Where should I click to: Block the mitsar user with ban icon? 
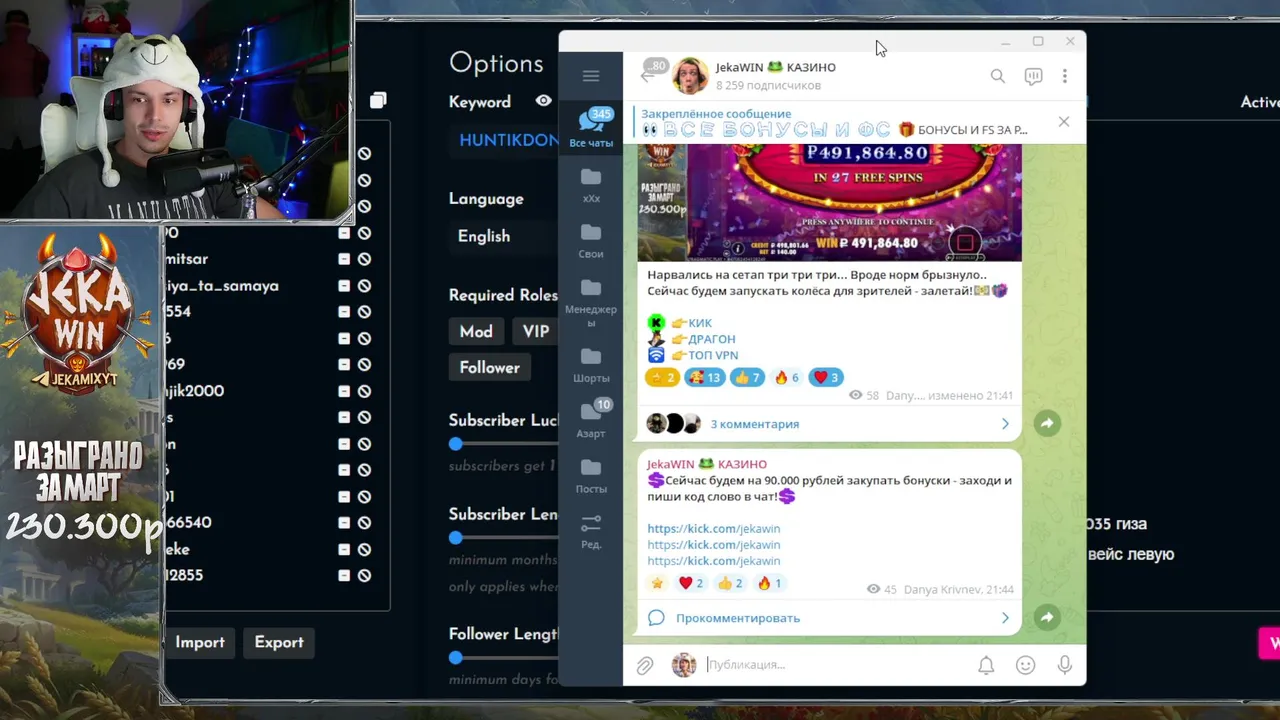(365, 259)
